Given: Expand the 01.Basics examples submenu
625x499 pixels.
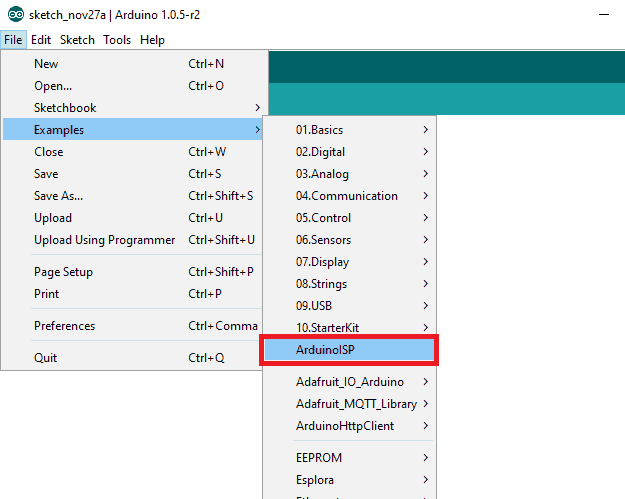Looking at the screenshot, I should click(x=350, y=130).
